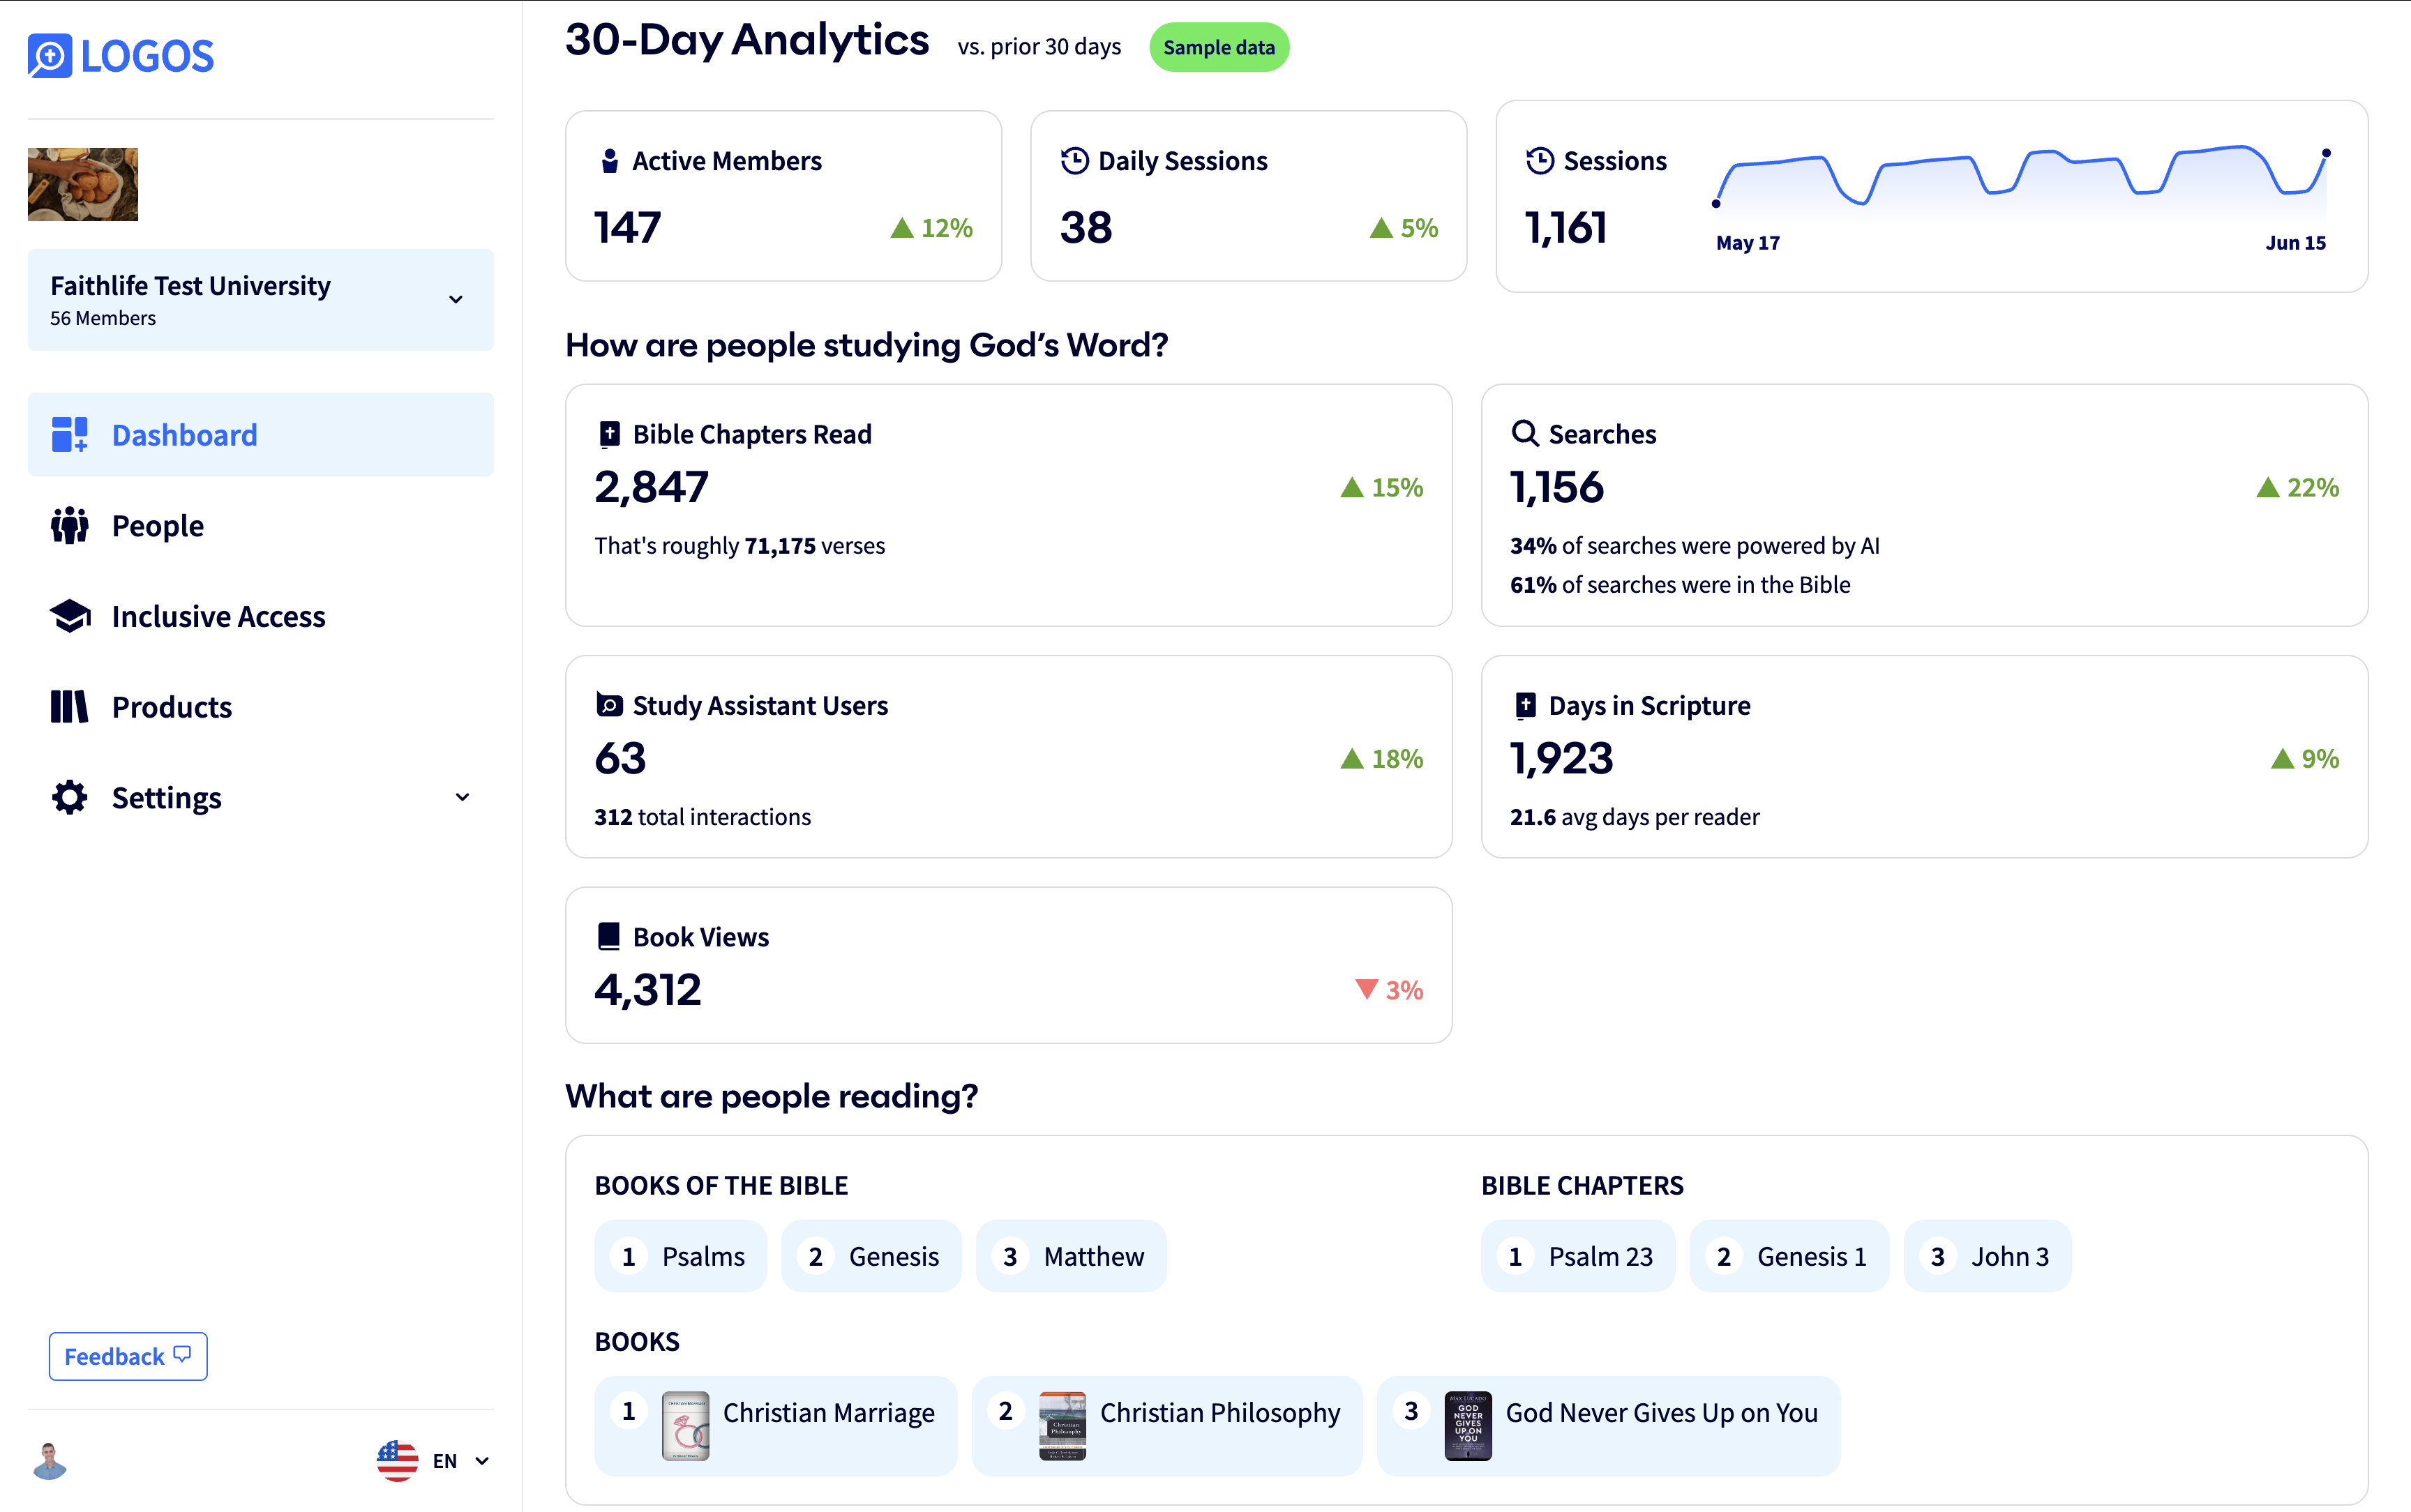Click the Settings gear icon

69,798
